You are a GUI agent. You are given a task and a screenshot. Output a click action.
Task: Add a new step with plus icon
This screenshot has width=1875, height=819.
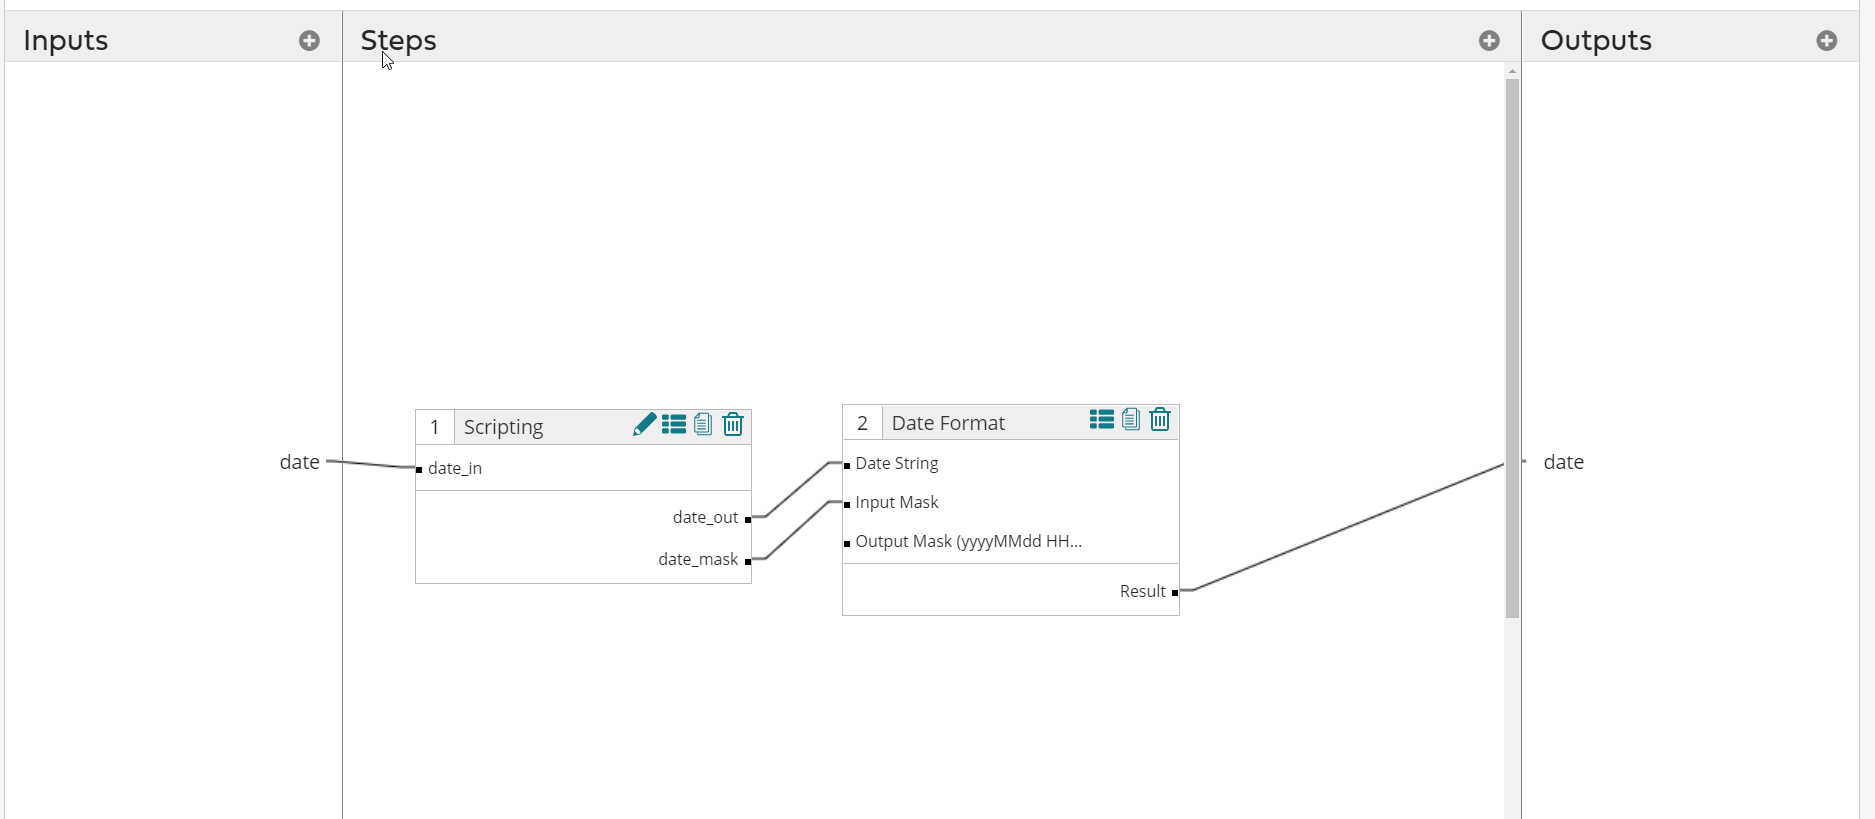coord(1489,41)
